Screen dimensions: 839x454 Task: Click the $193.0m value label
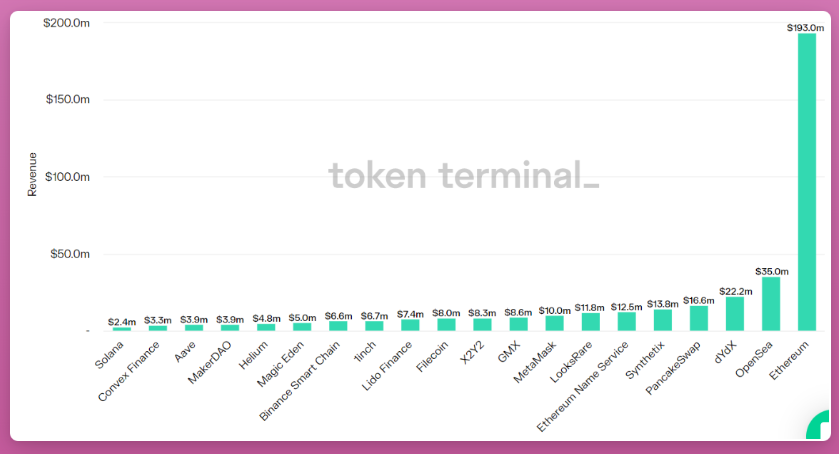[805, 28]
